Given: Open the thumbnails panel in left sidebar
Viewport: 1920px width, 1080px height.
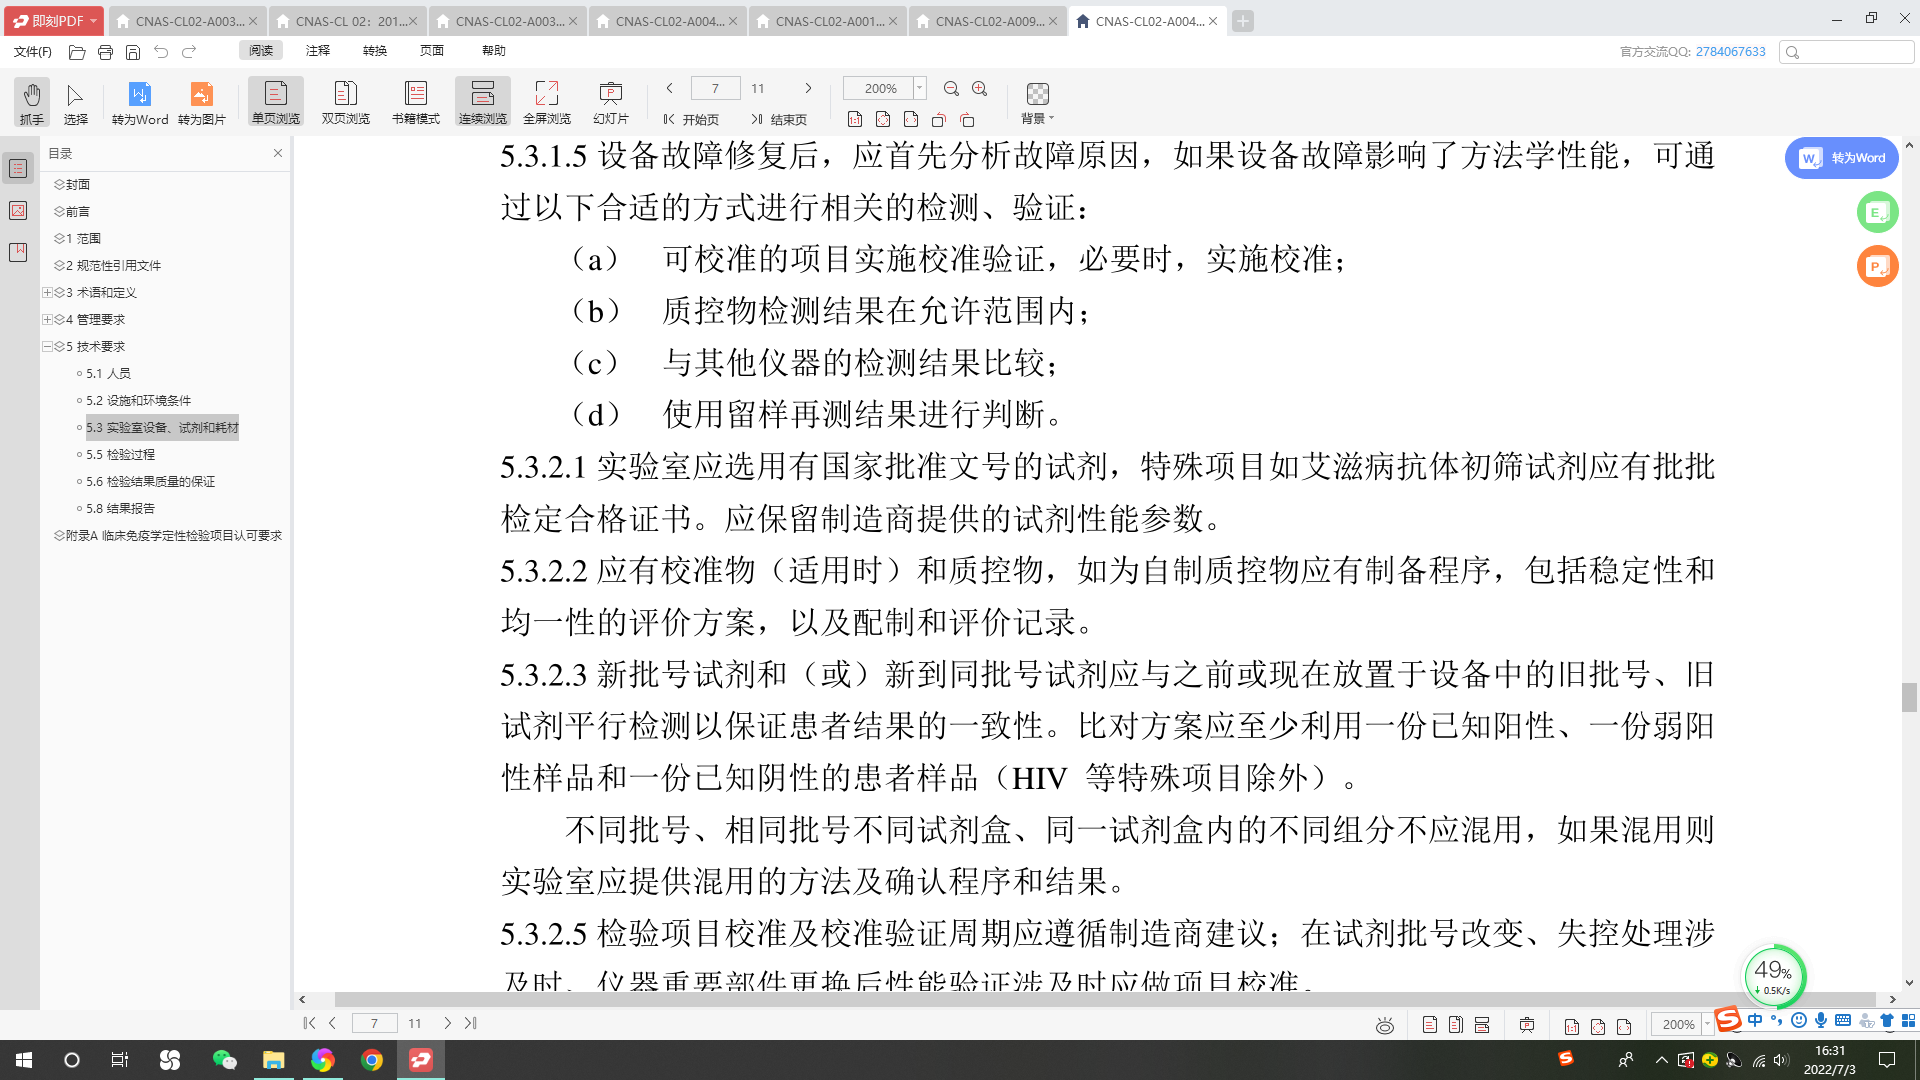Looking at the screenshot, I should click(18, 210).
